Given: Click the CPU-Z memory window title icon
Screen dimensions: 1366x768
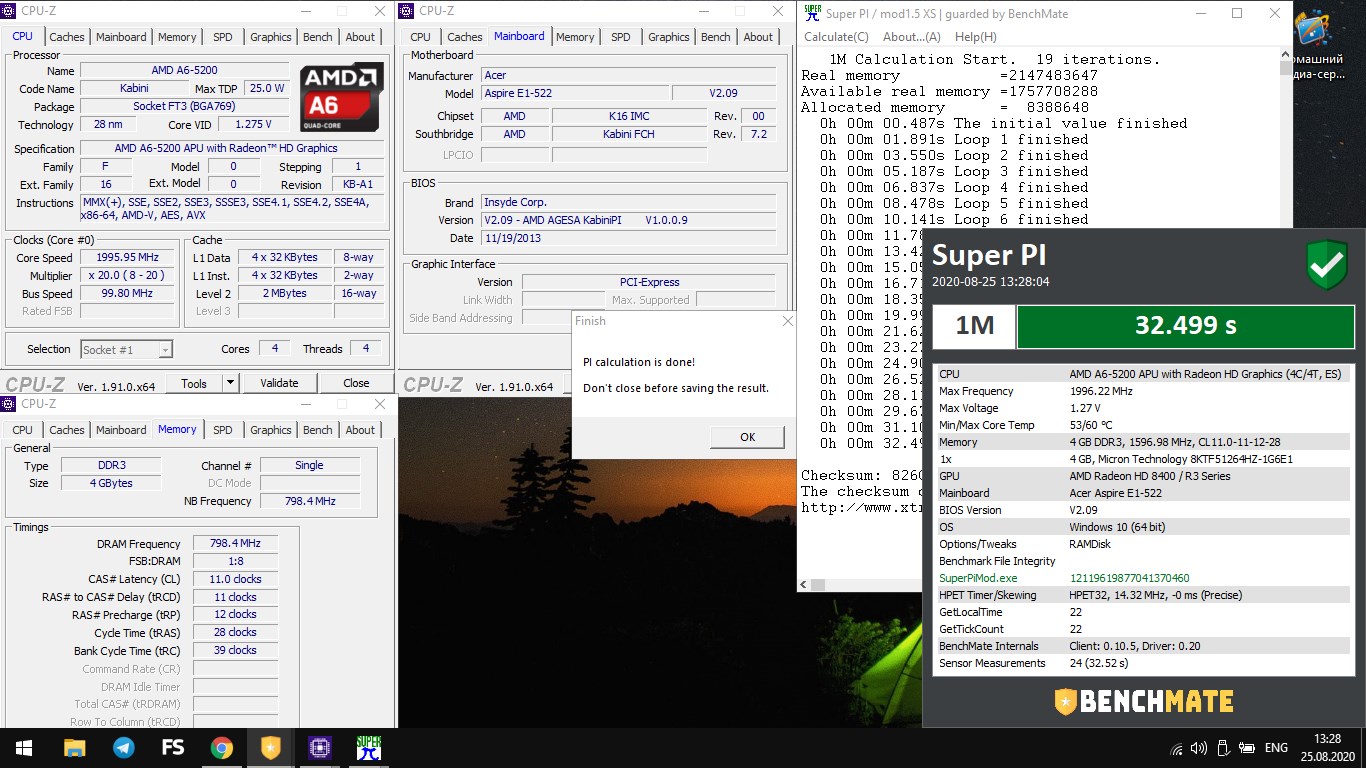Looking at the screenshot, I should click(x=10, y=404).
